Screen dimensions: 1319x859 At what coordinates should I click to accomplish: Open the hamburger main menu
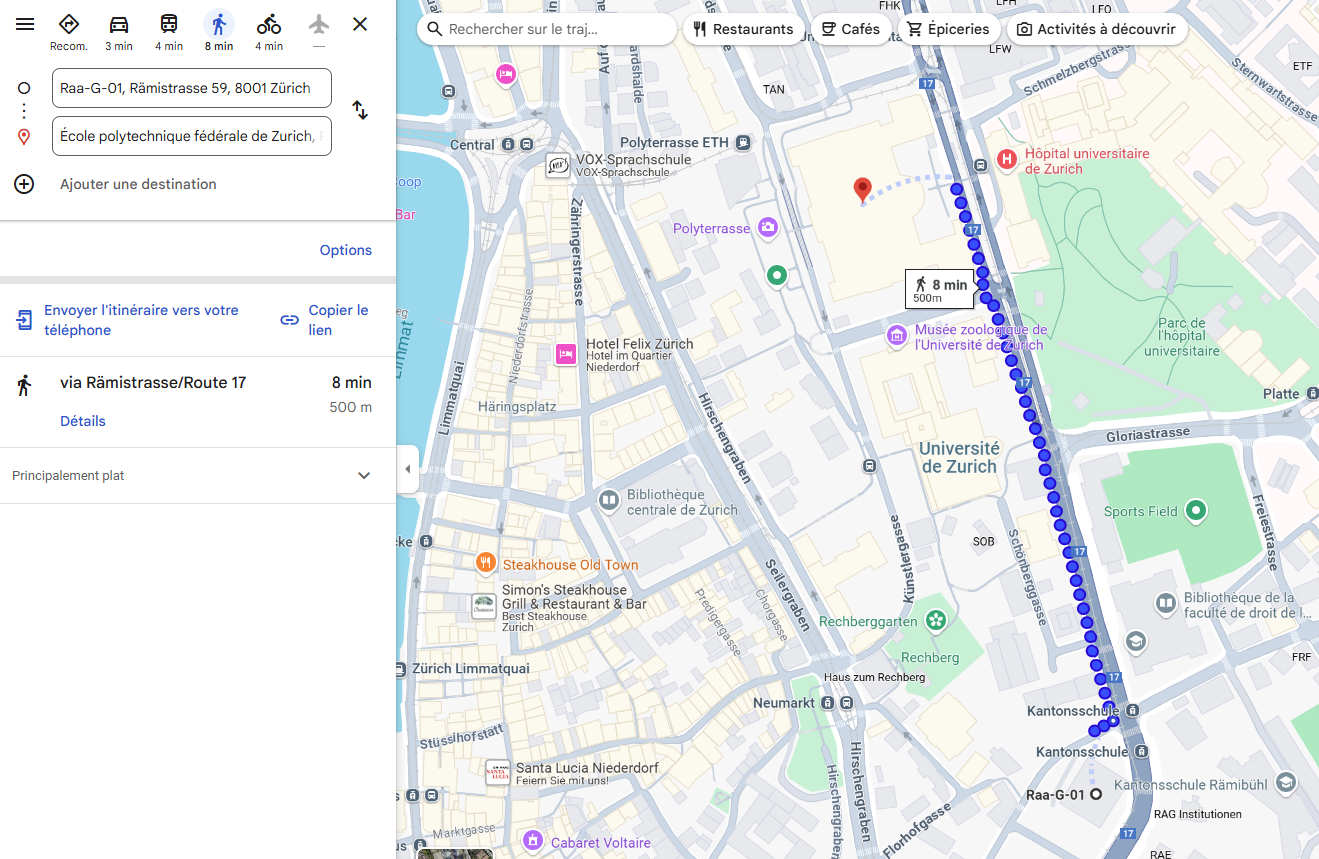[x=25, y=24]
